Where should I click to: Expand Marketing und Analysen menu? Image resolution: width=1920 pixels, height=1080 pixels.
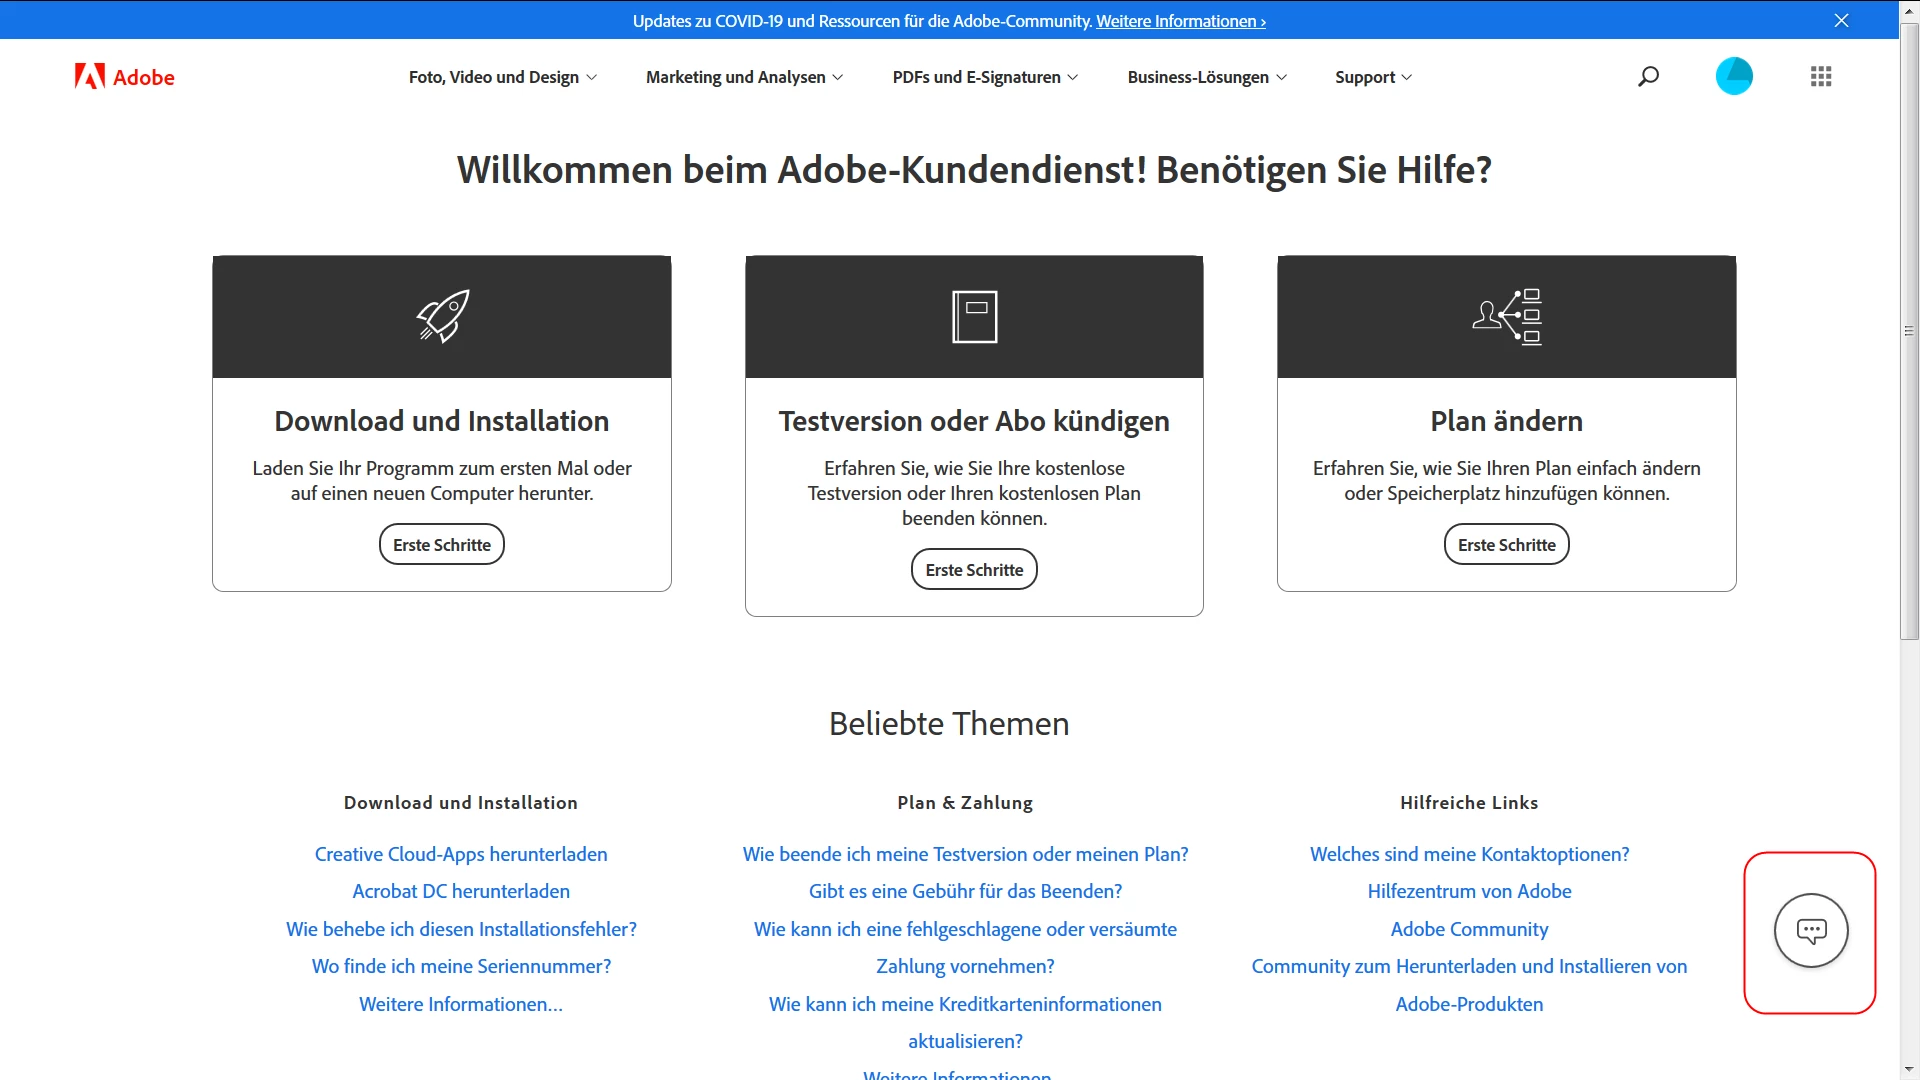744,77
